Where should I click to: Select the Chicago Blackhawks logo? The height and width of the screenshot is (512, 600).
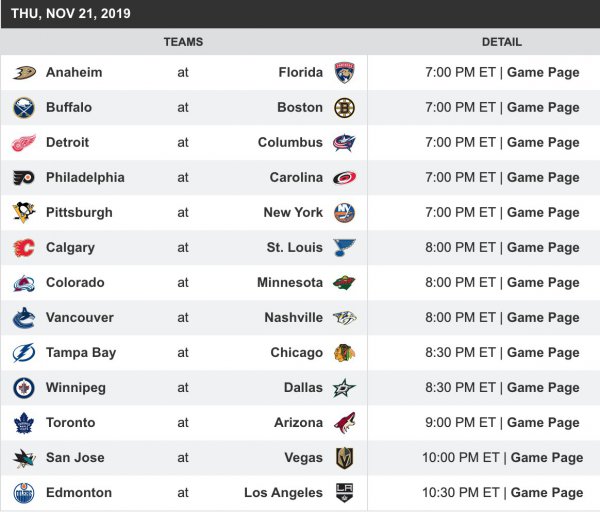344,352
